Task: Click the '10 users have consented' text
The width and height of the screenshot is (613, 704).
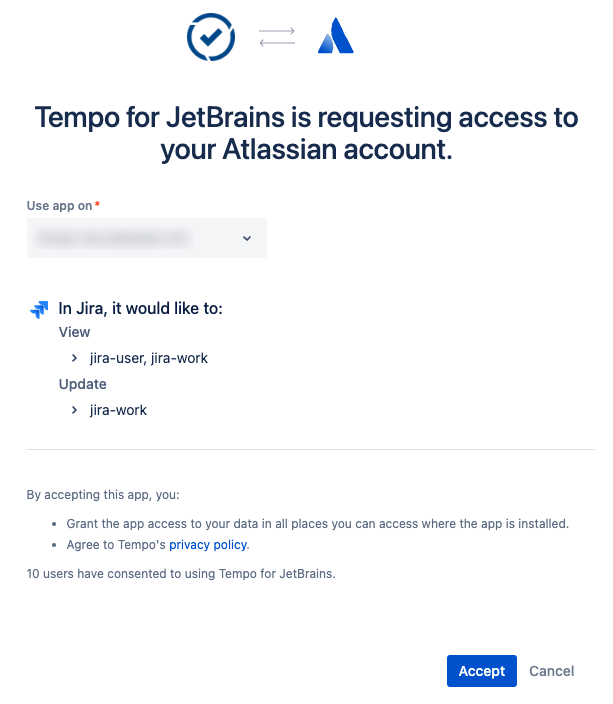Action: [181, 574]
